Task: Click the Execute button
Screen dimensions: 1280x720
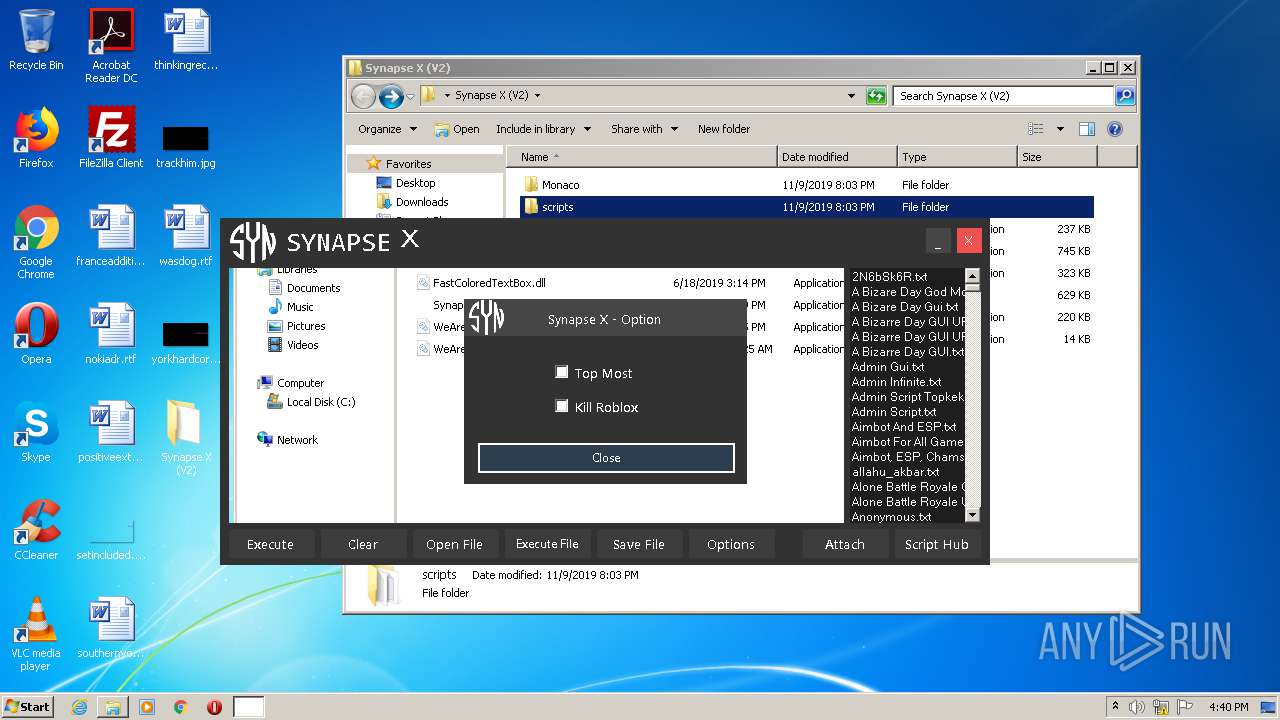Action: (x=270, y=544)
